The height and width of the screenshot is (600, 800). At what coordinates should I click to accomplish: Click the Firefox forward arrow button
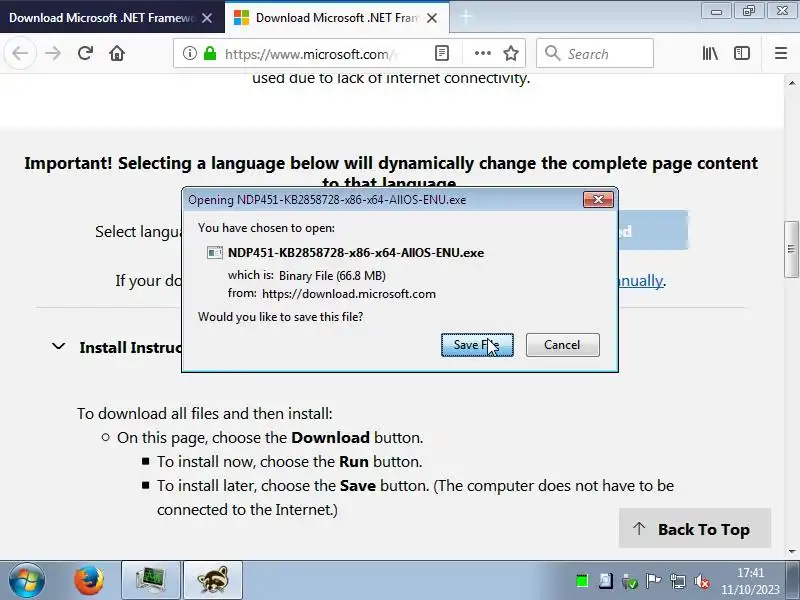53,53
